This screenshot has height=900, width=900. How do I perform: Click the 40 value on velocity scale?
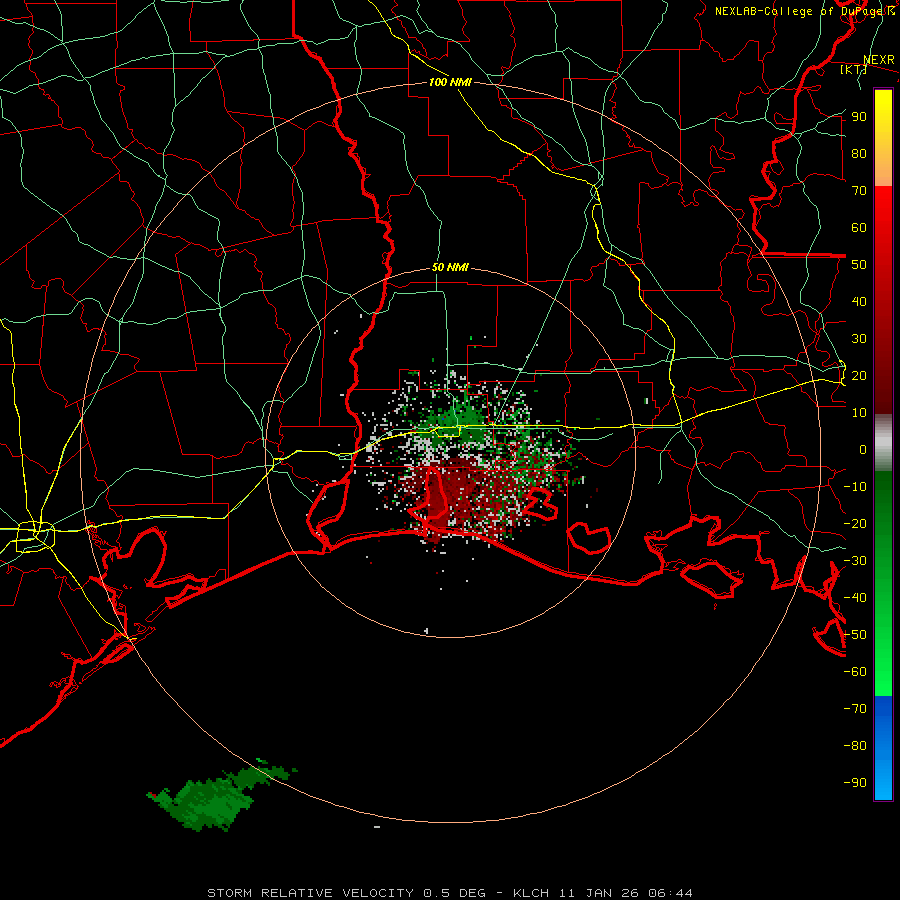859,301
